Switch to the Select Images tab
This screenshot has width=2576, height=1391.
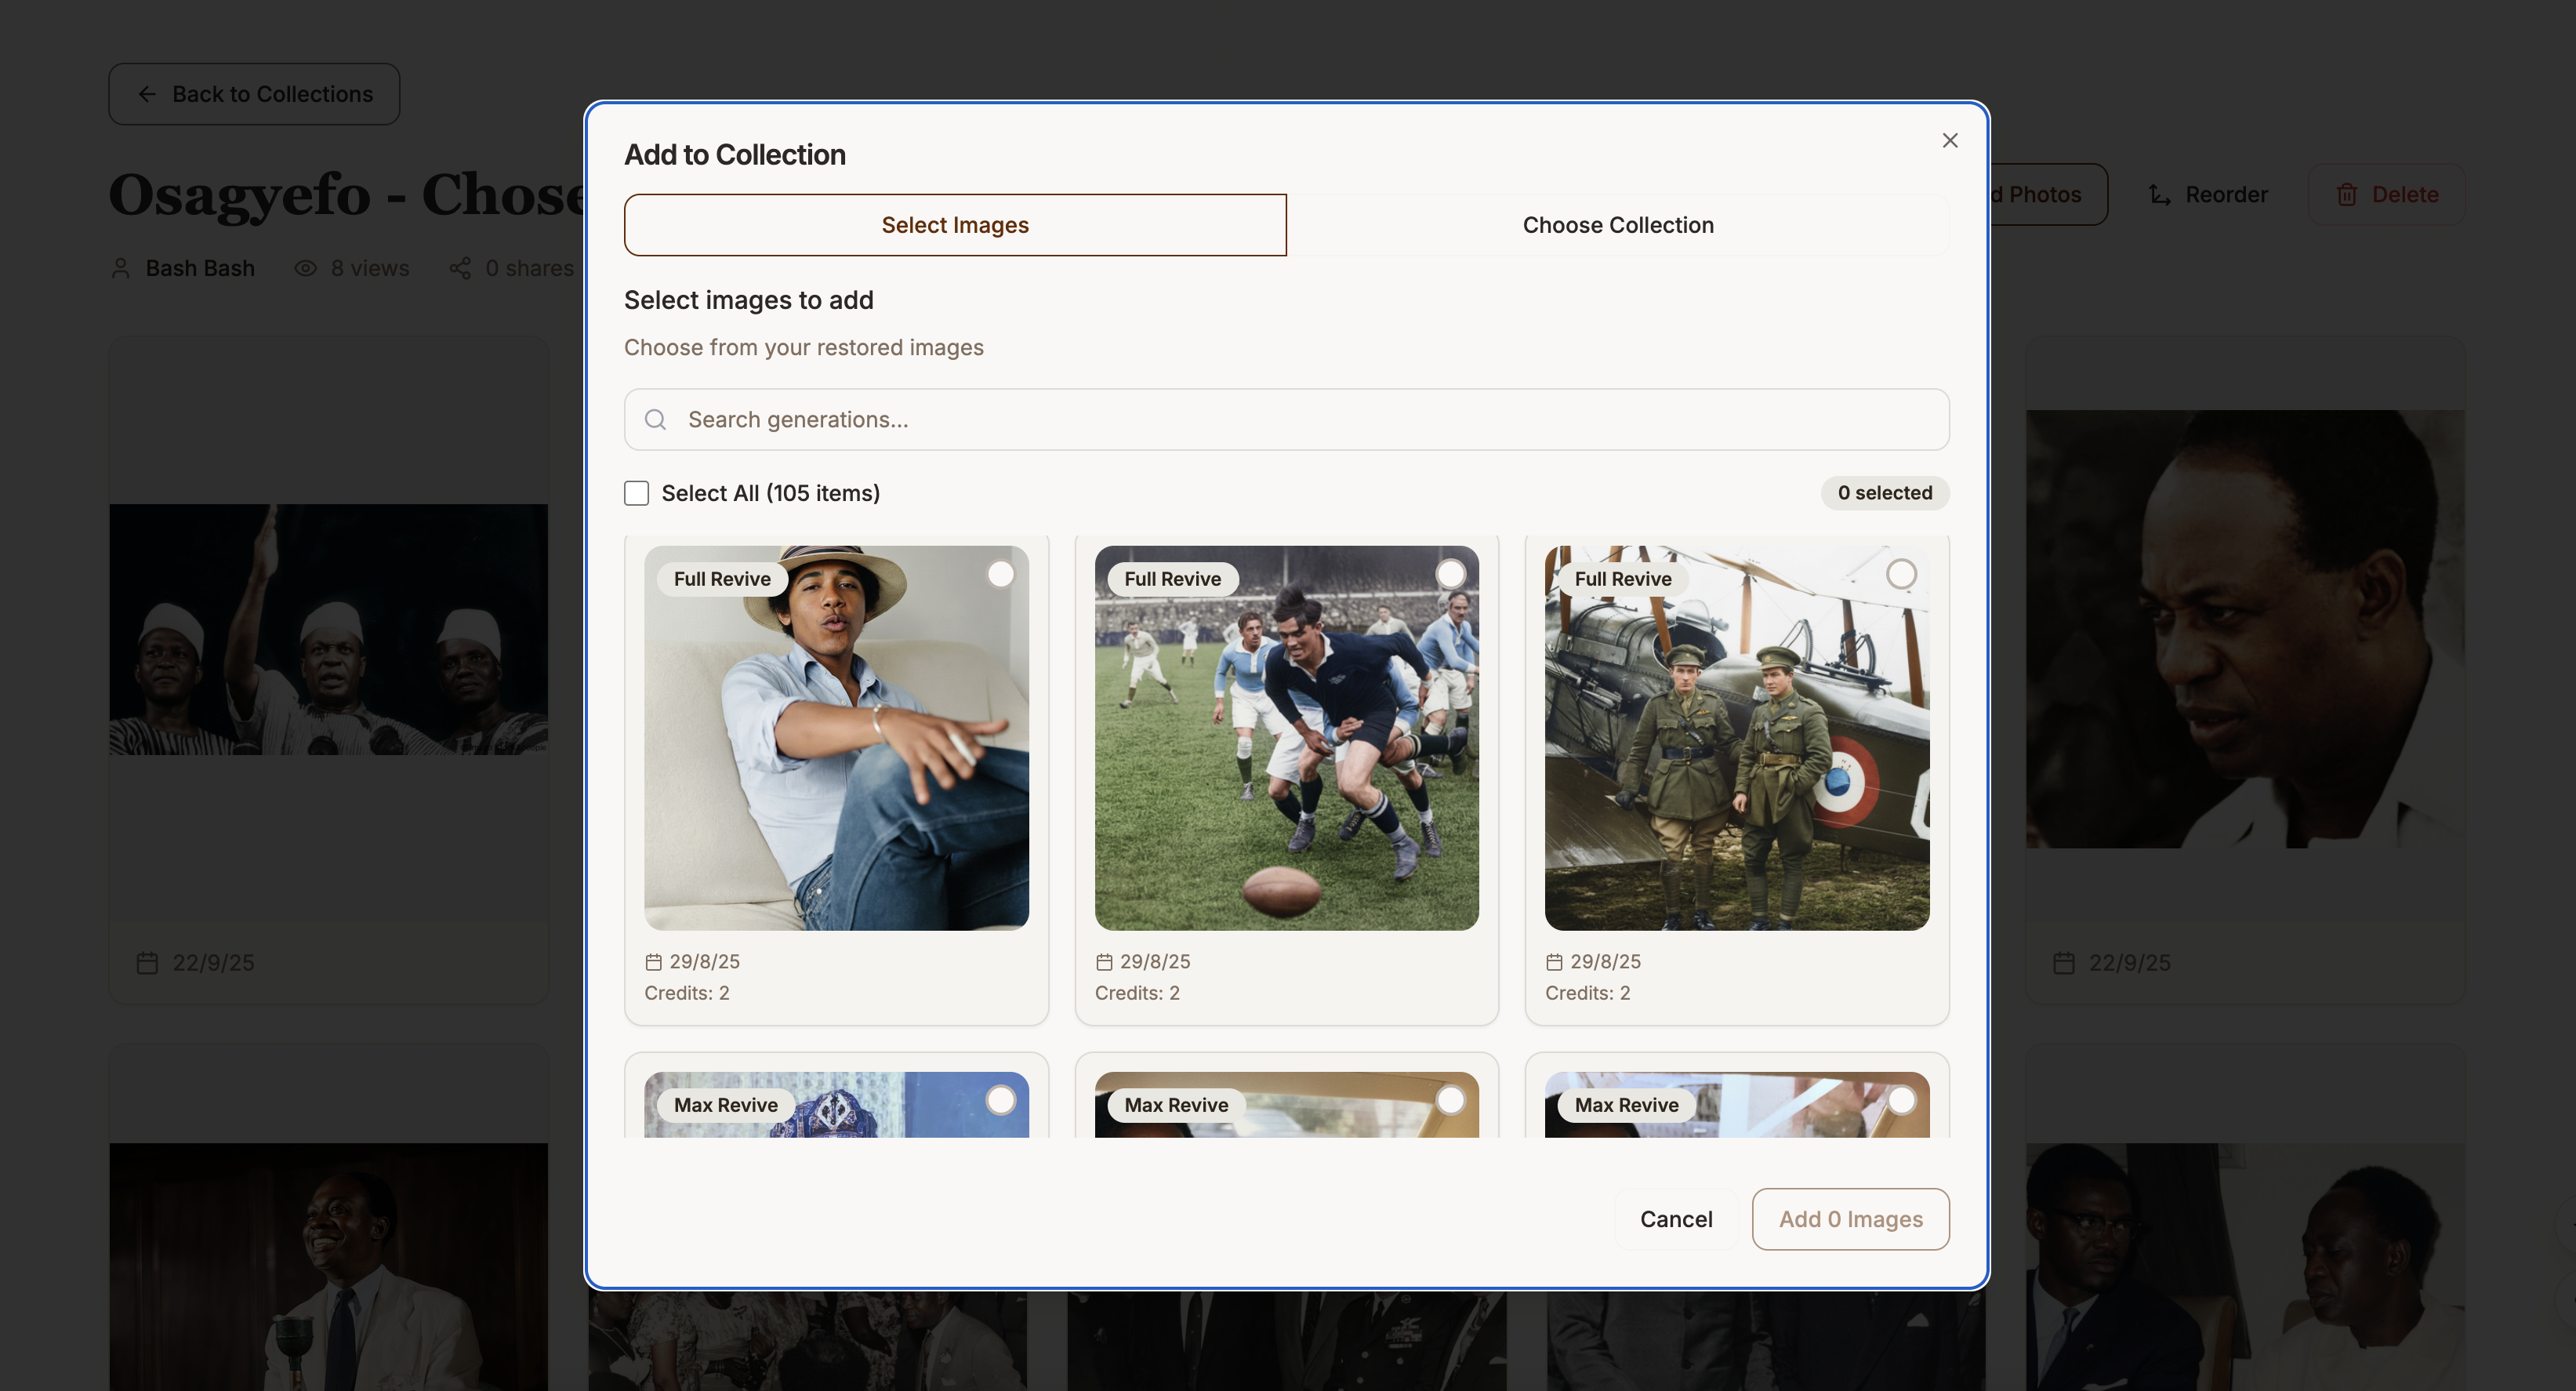pos(955,225)
